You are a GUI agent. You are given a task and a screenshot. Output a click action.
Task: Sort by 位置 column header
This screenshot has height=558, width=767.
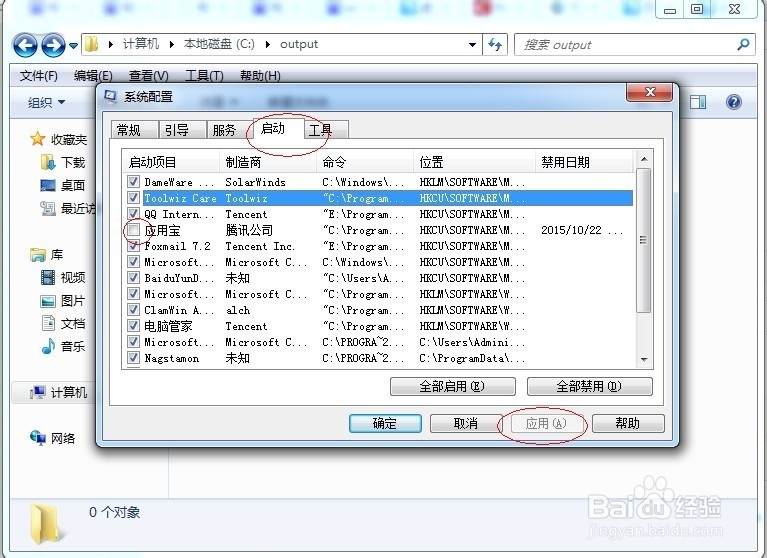pos(474,162)
